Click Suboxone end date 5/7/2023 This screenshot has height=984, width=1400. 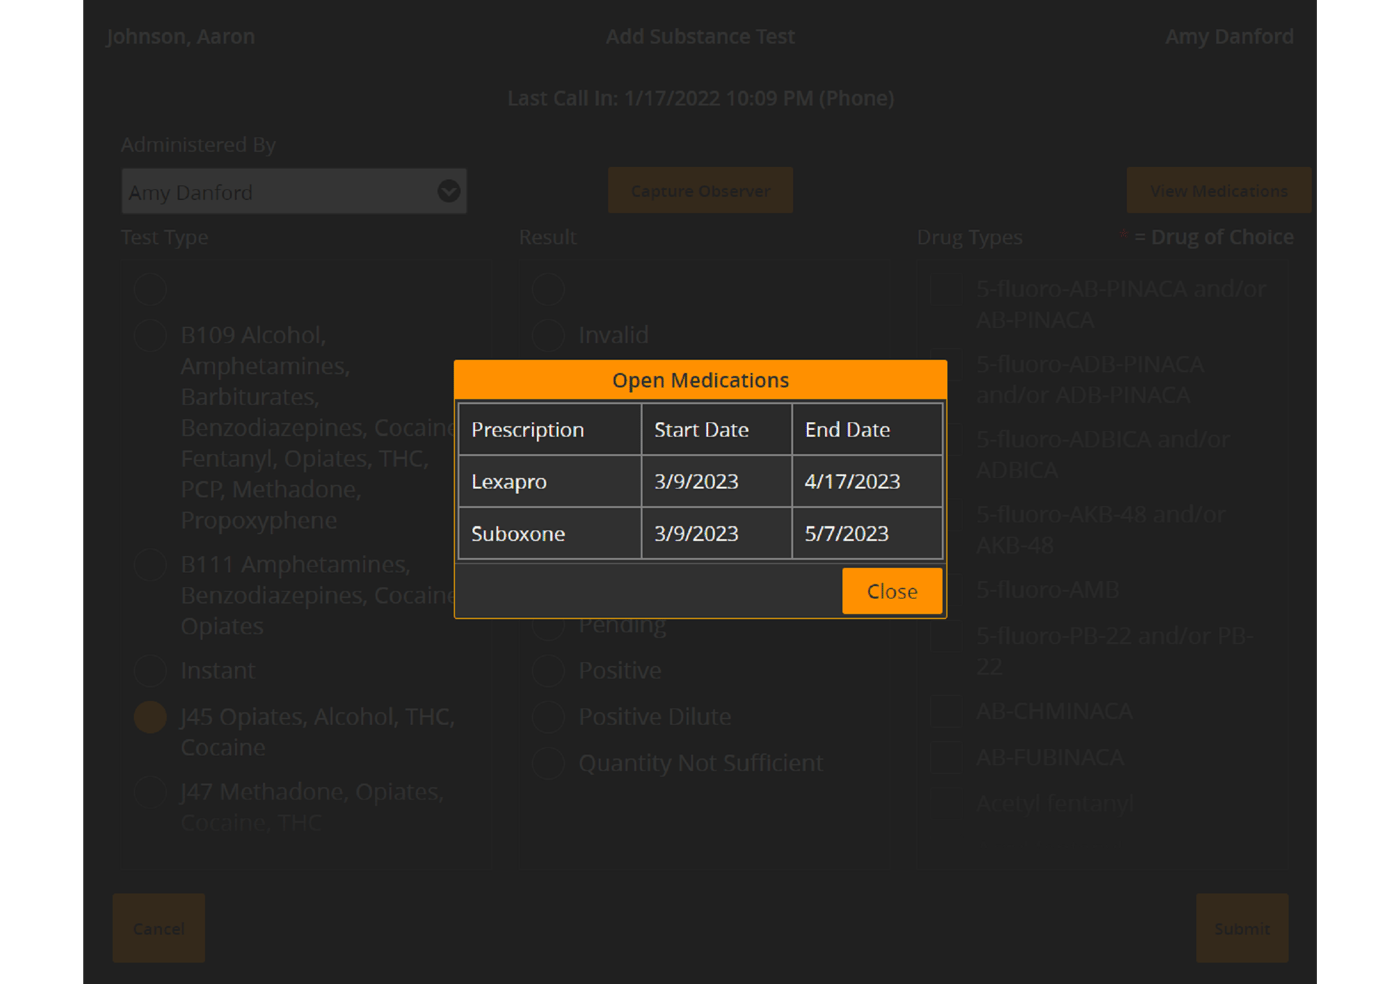pos(867,533)
